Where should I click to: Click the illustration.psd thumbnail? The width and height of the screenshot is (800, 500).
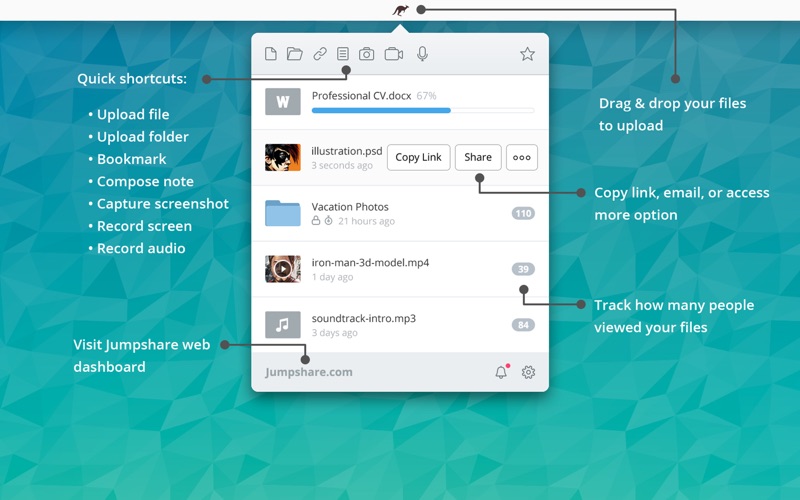pyautogui.click(x=283, y=157)
